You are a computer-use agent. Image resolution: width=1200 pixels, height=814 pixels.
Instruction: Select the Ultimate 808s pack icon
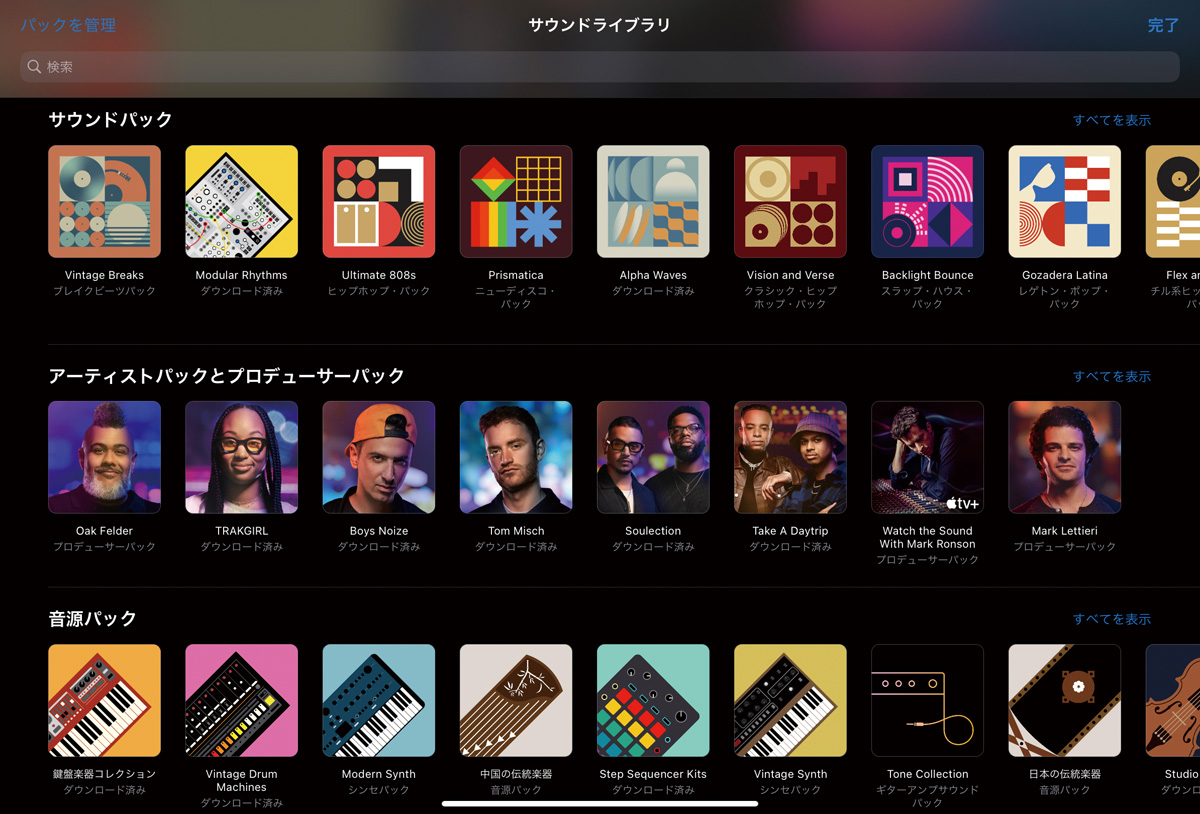click(378, 201)
